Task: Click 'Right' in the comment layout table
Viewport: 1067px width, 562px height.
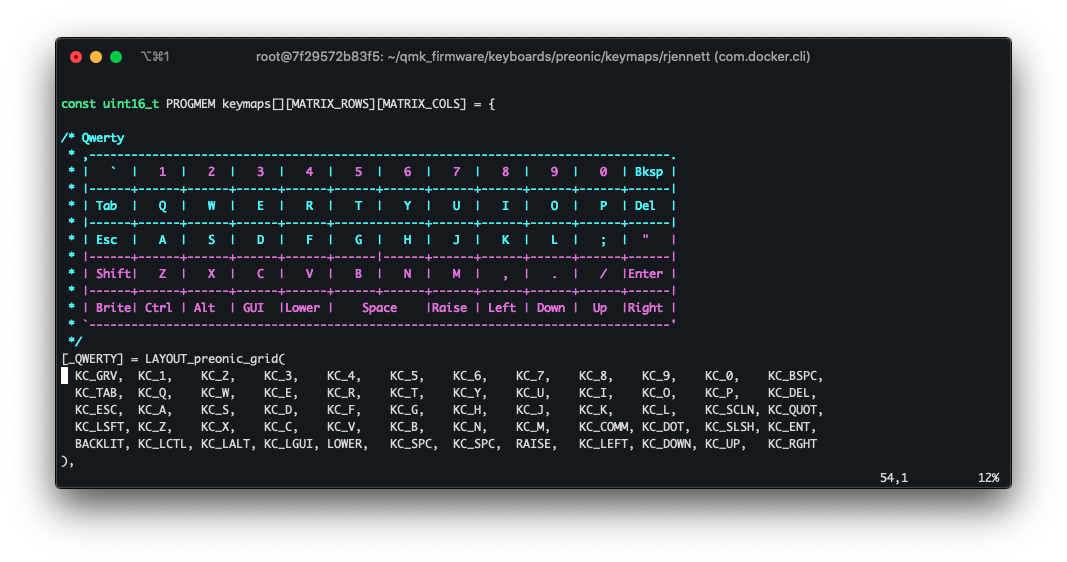Action: 645,308
